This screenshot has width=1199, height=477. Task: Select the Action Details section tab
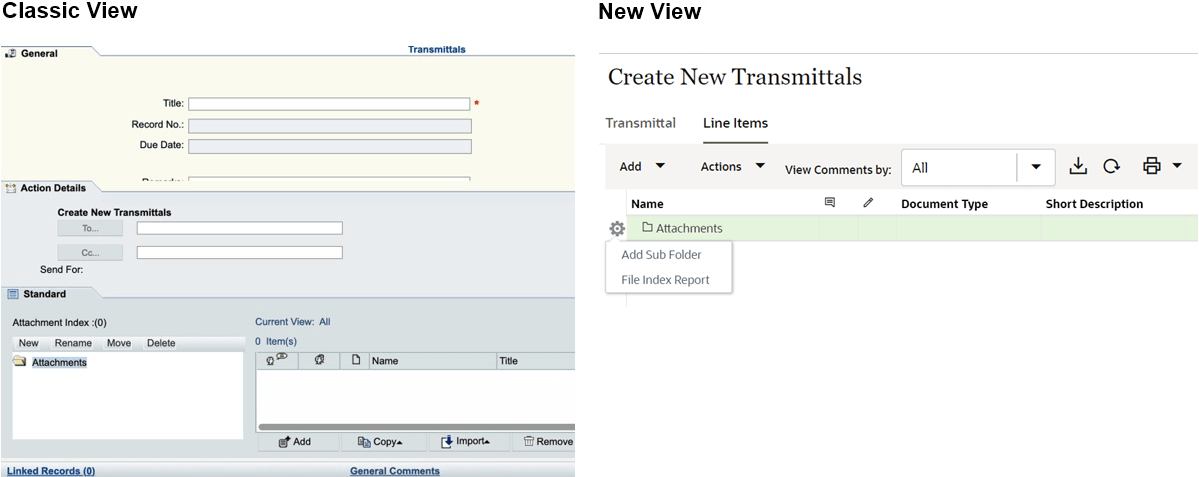[x=52, y=188]
